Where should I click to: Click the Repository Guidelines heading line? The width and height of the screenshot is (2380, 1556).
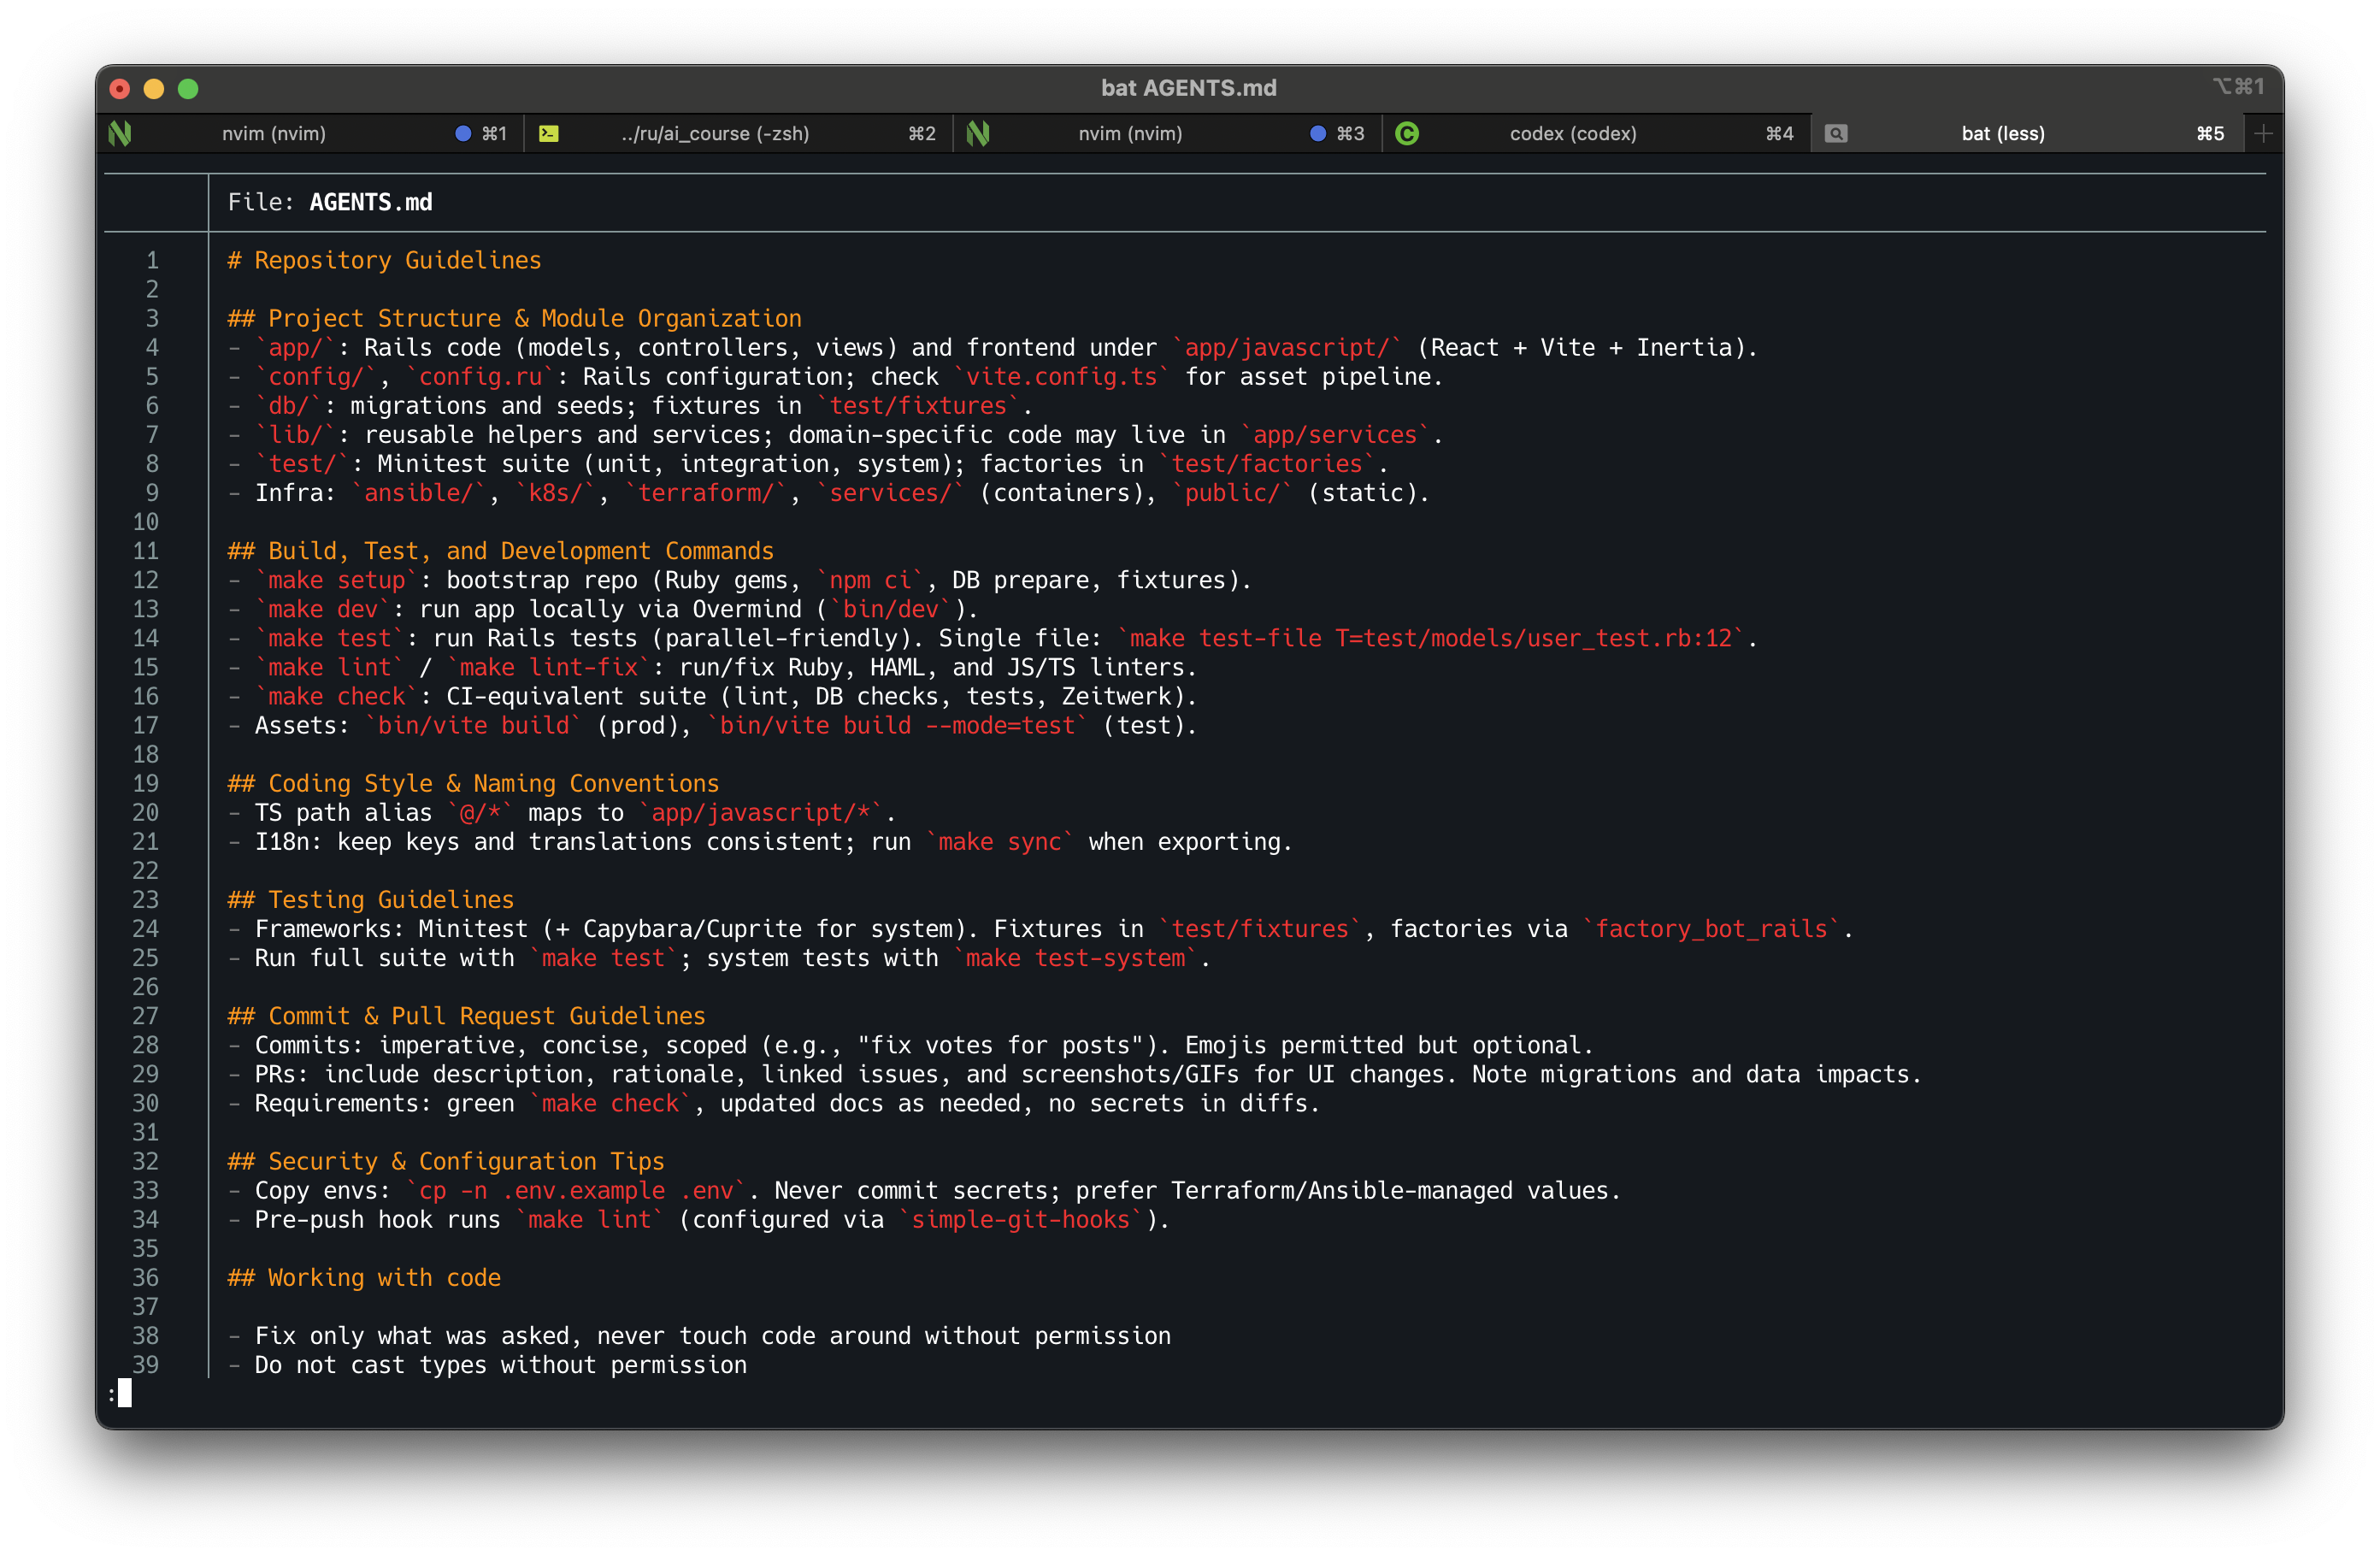point(384,260)
